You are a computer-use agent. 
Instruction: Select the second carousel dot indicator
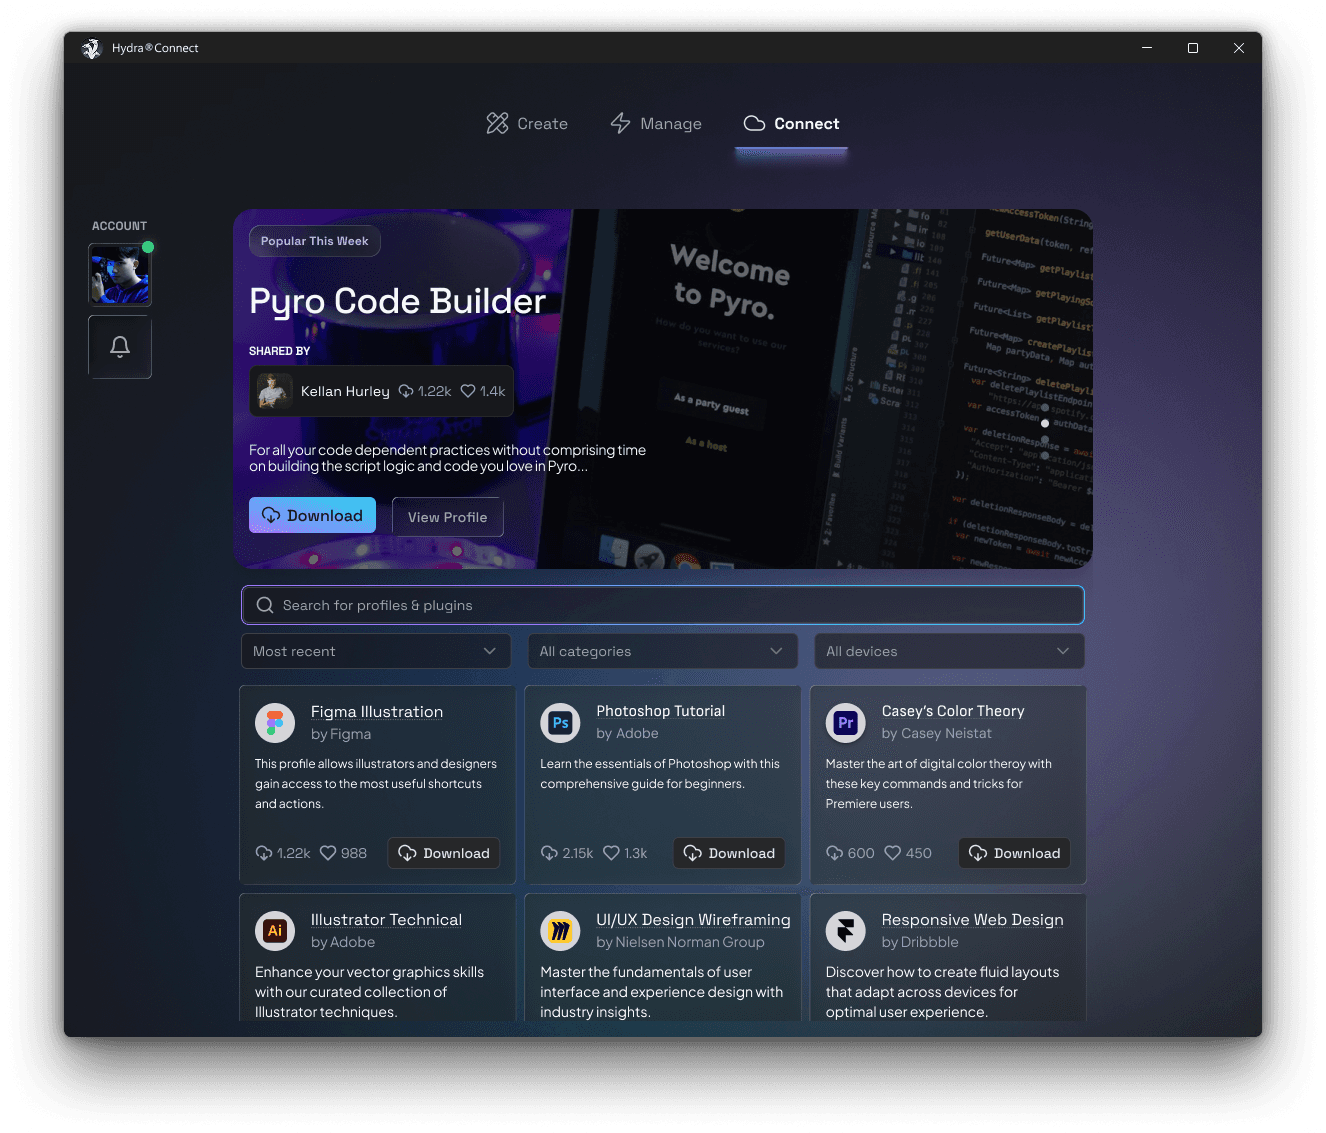click(1045, 423)
